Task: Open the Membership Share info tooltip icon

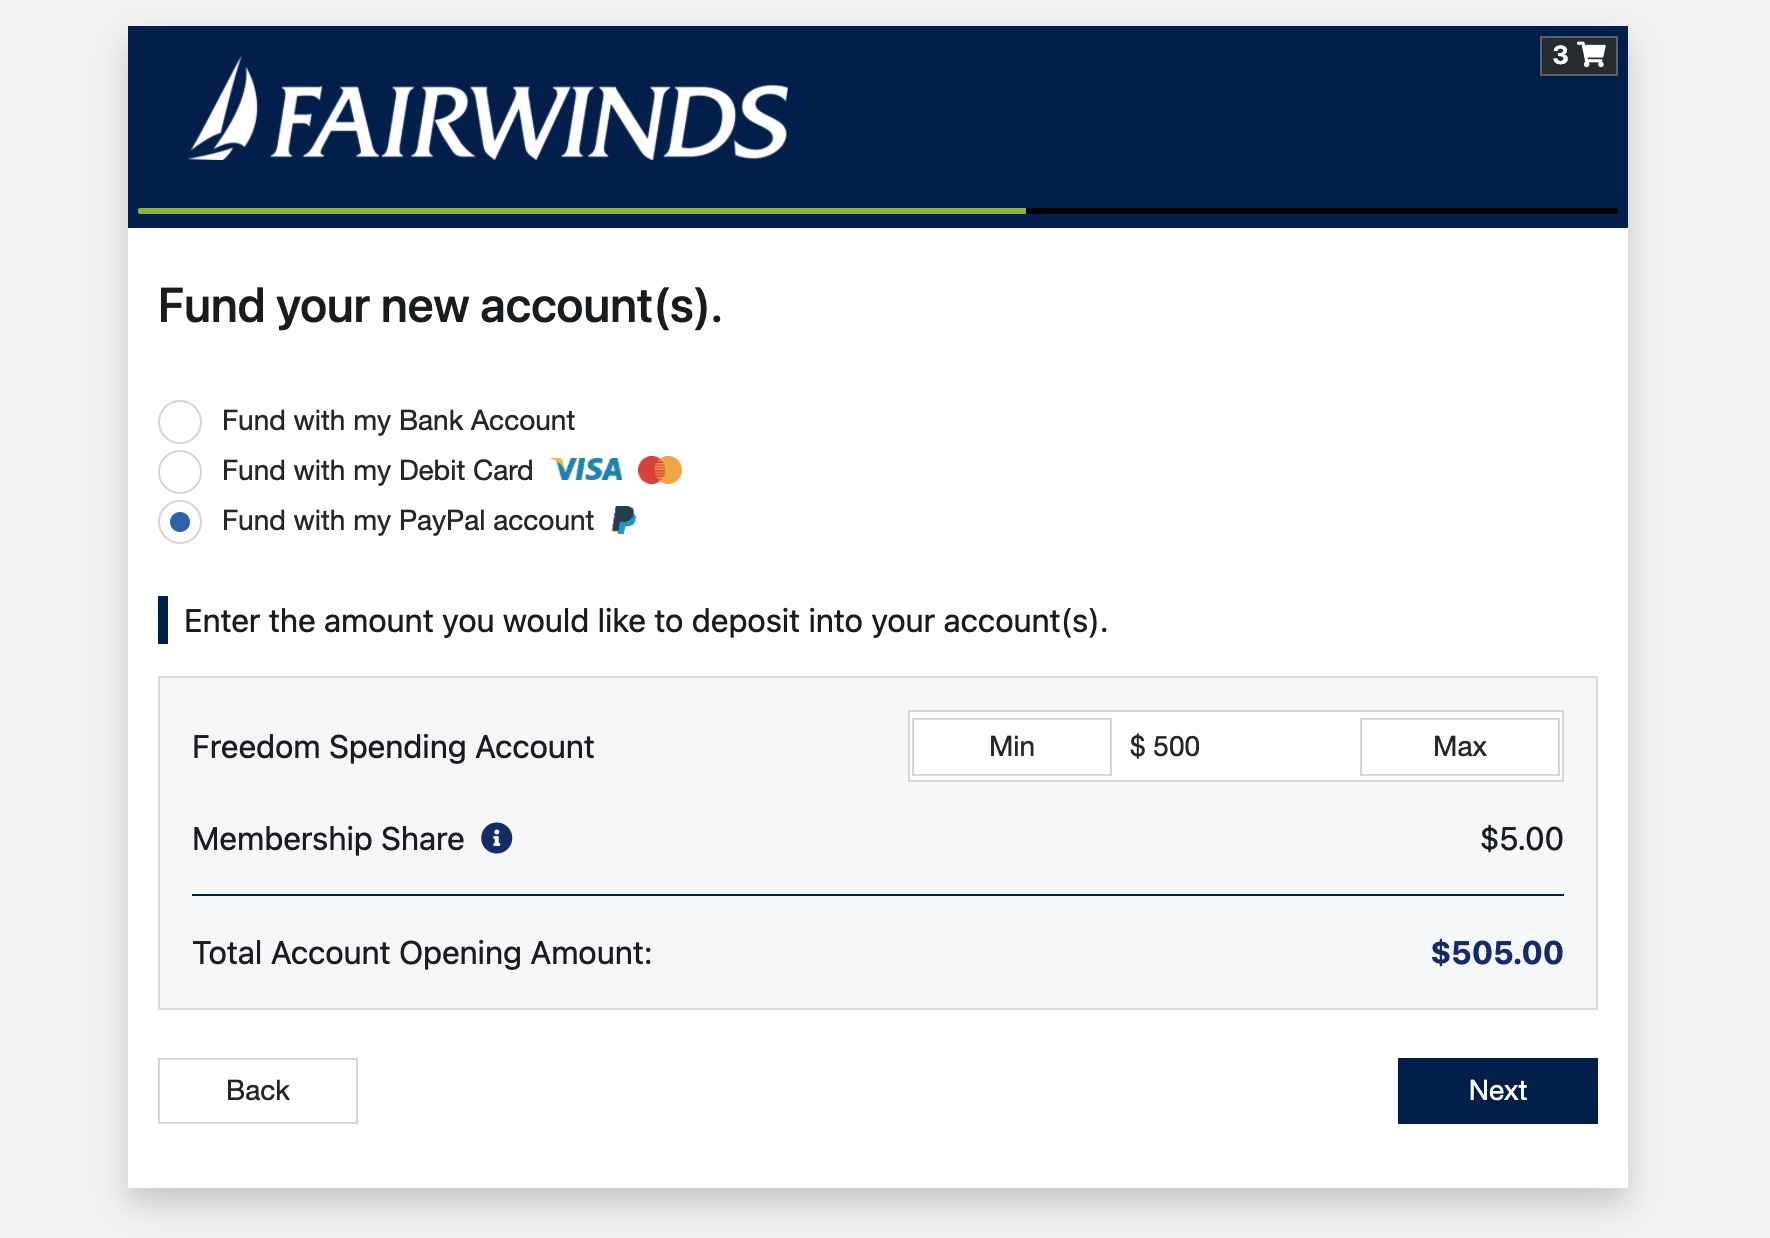Action: coord(497,838)
